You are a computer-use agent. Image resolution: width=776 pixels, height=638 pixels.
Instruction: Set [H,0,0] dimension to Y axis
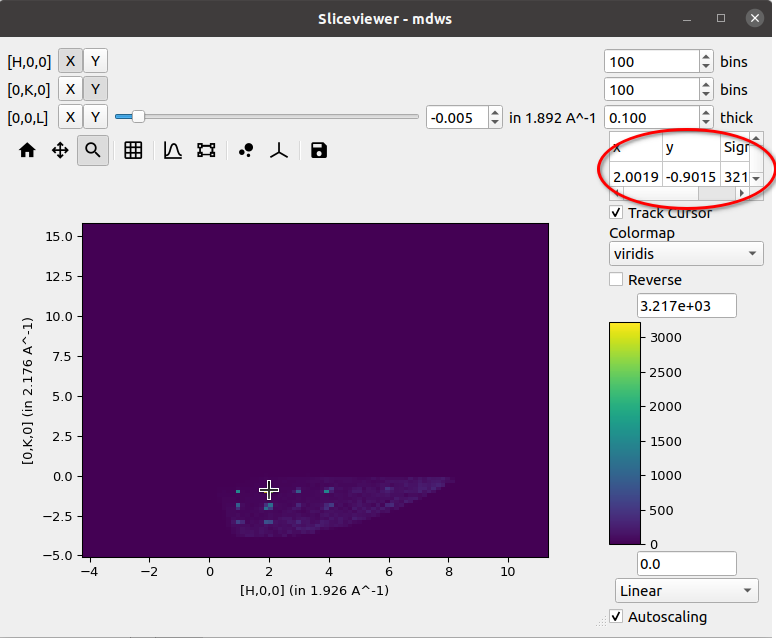point(95,61)
